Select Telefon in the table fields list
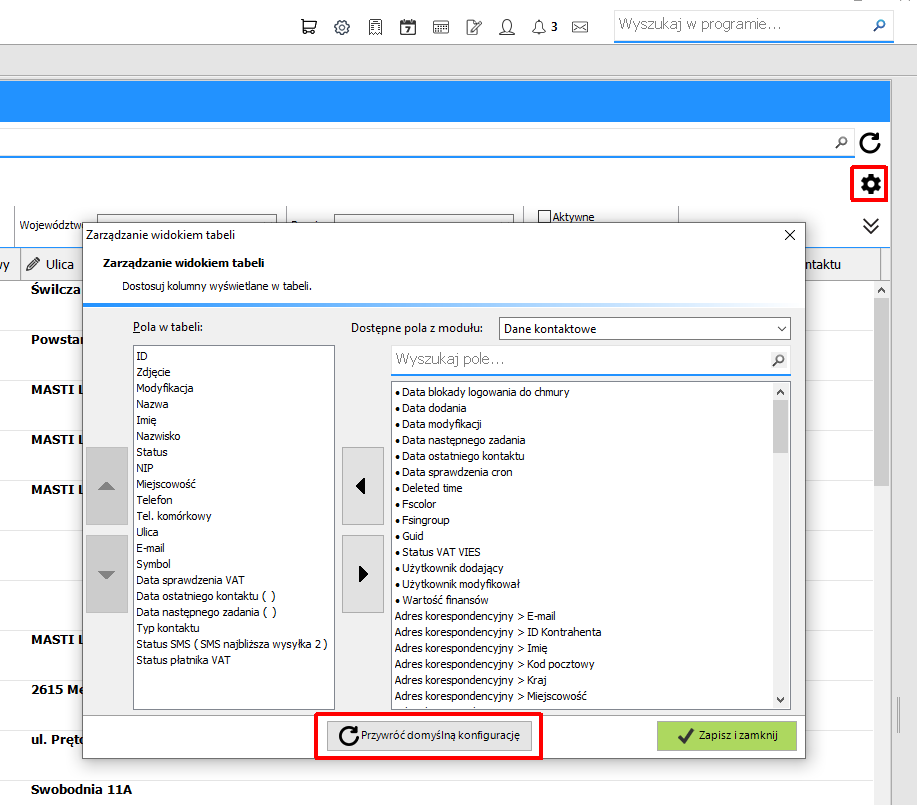The width and height of the screenshot is (917, 805). 154,500
